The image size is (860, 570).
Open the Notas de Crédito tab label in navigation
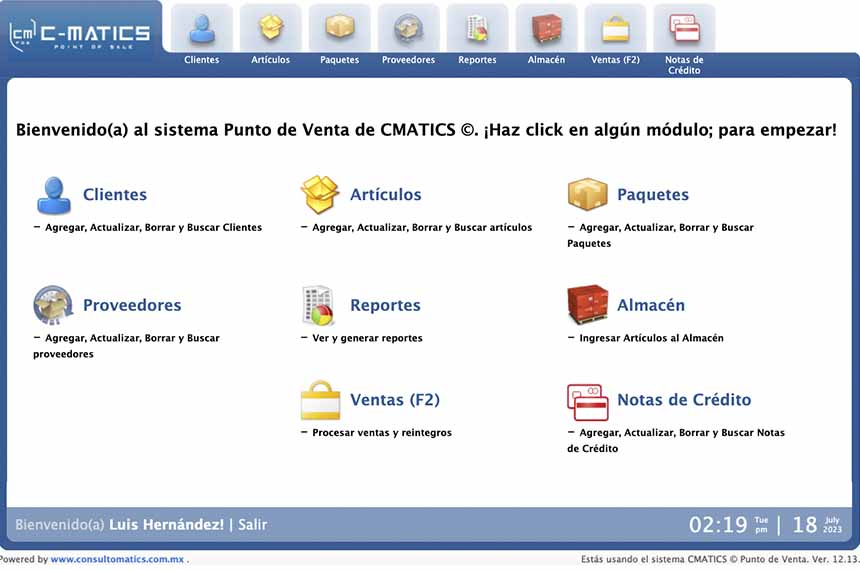coord(684,65)
